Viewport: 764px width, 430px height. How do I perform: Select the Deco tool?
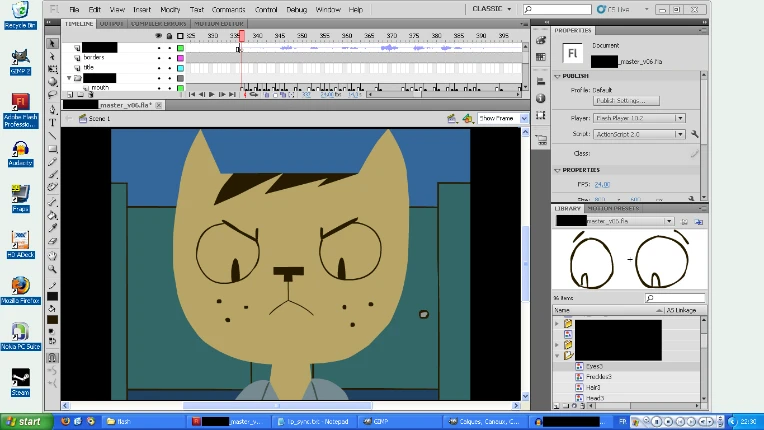pyautogui.click(x=52, y=187)
